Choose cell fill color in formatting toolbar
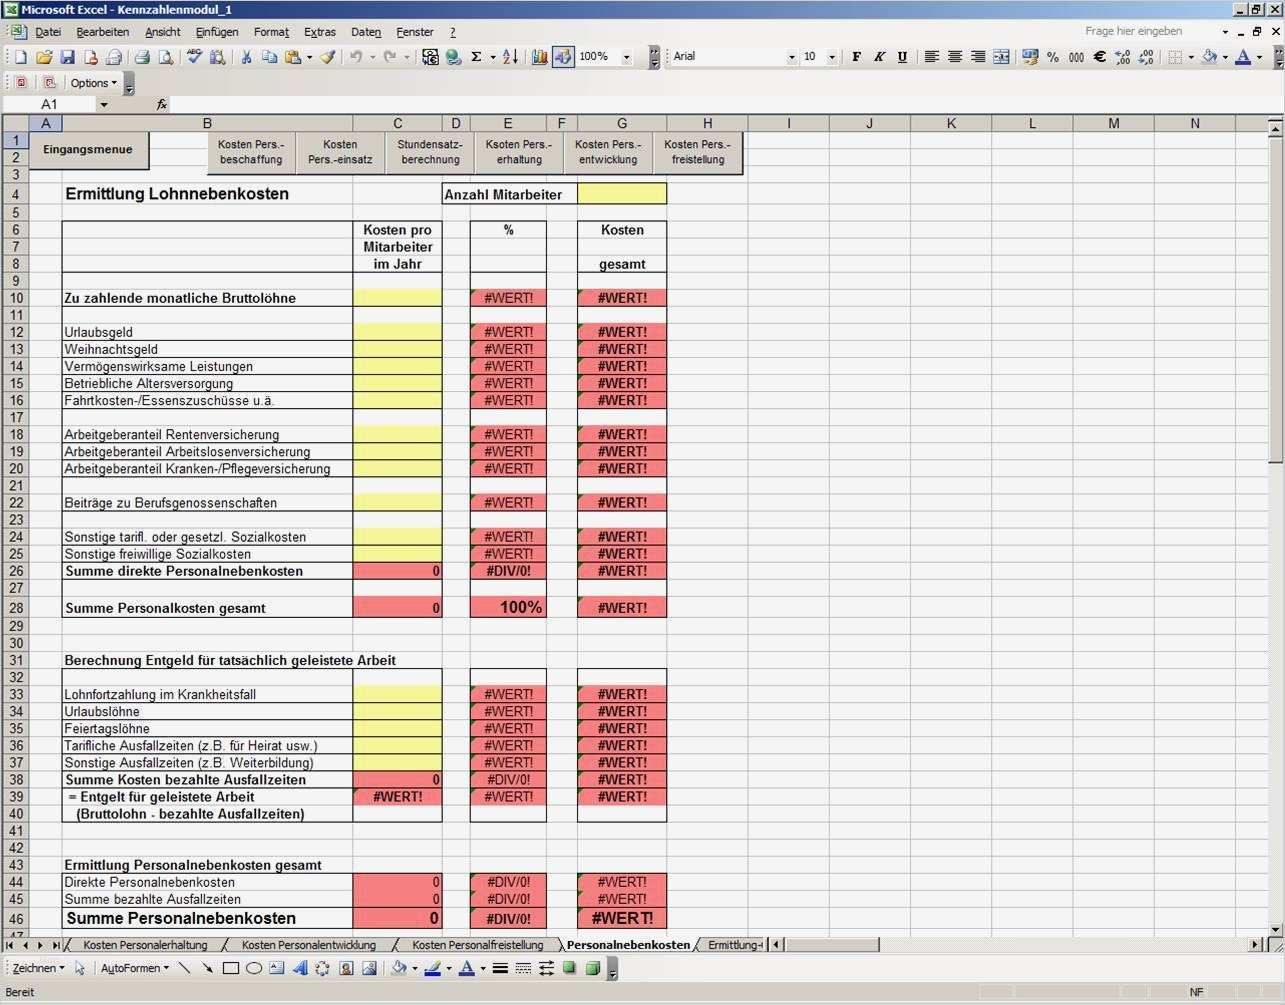 point(1209,57)
